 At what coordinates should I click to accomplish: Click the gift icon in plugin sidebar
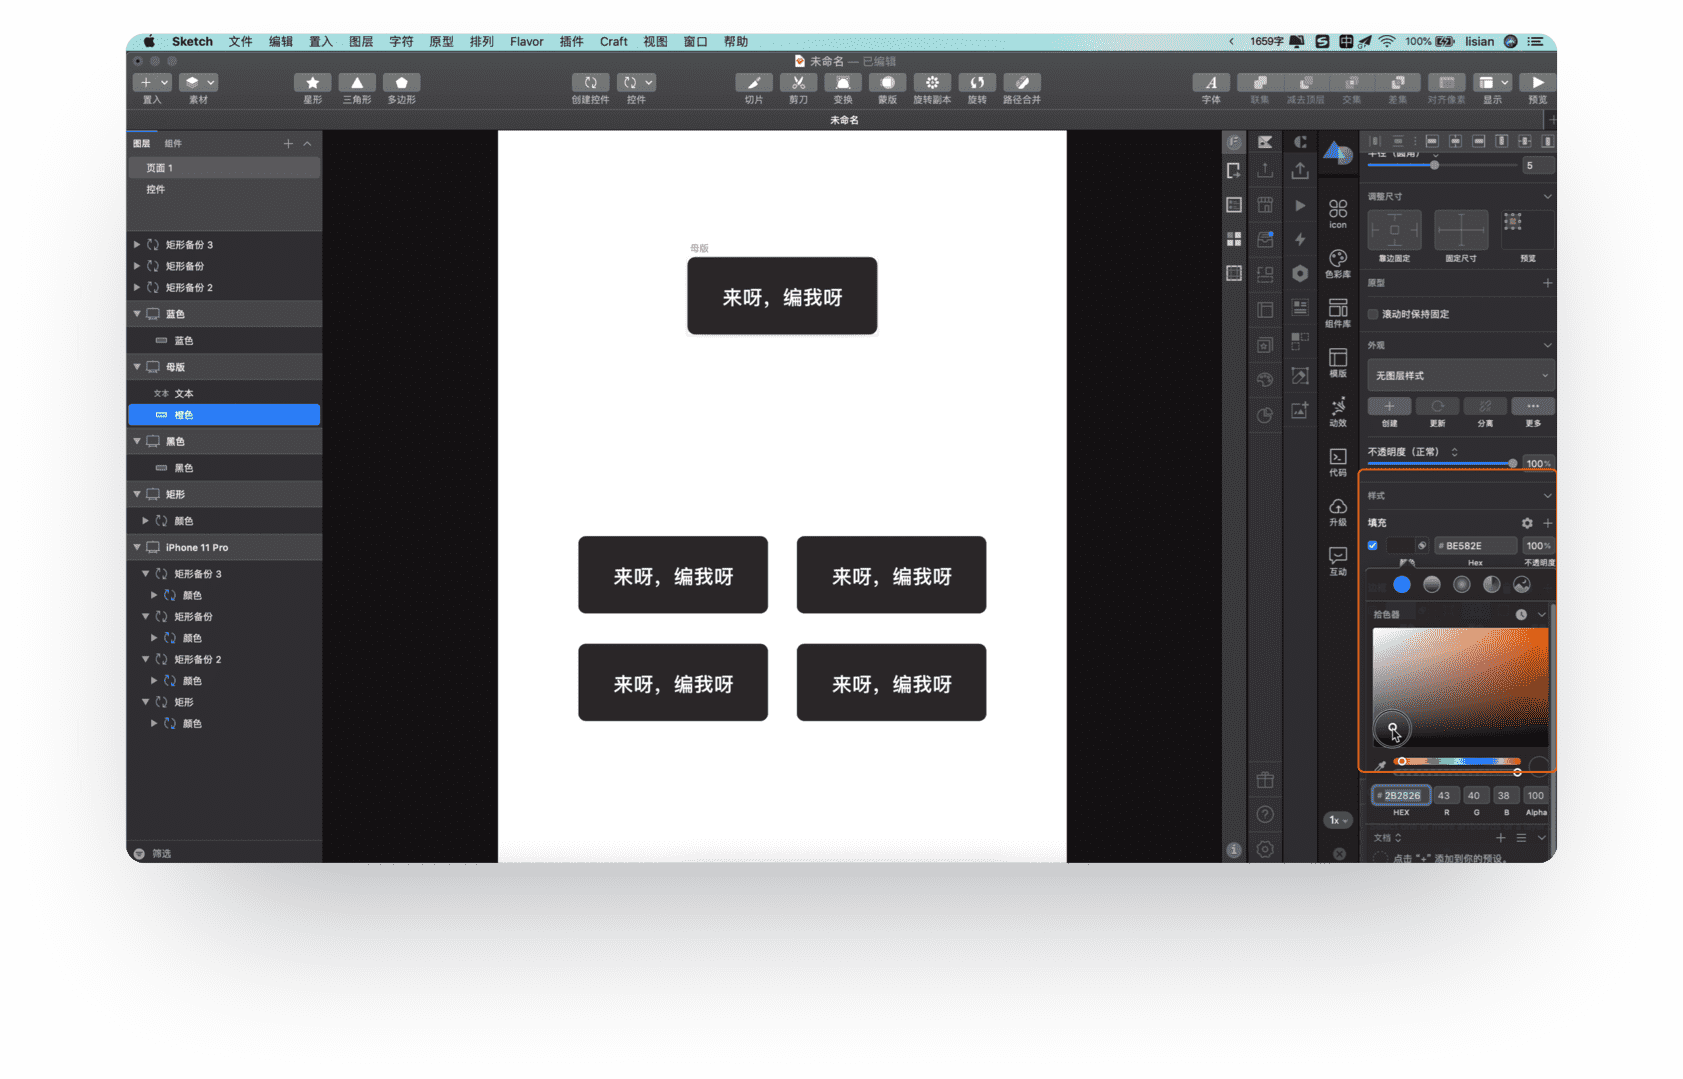pyautogui.click(x=1265, y=780)
